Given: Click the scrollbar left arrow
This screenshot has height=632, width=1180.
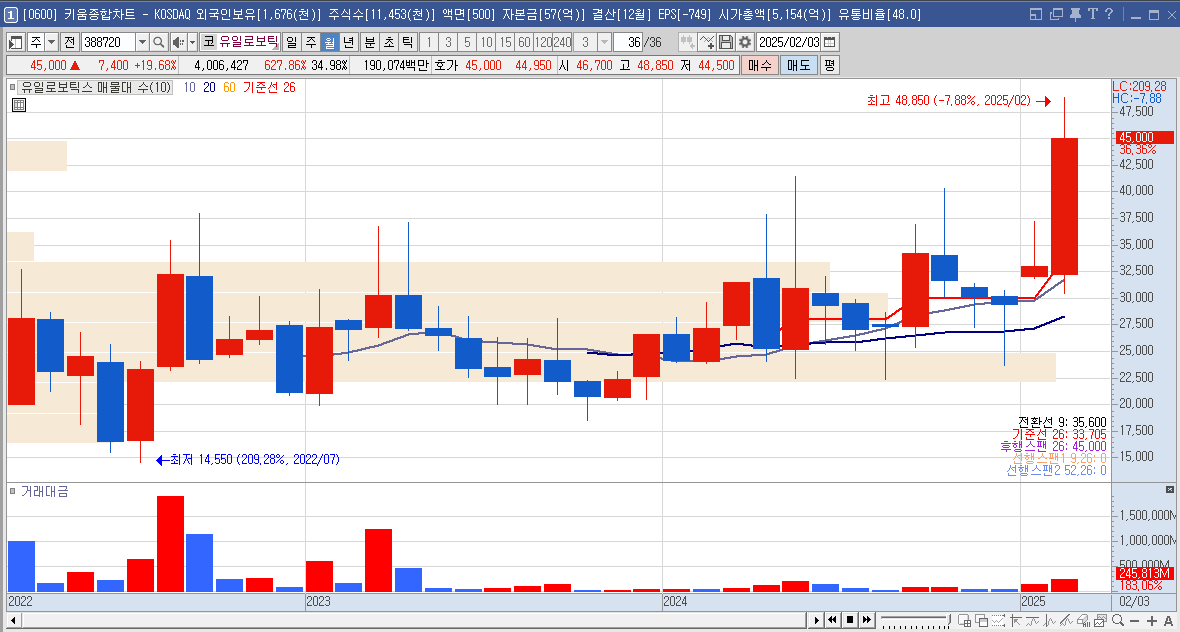Looking at the screenshot, I should point(12,620).
